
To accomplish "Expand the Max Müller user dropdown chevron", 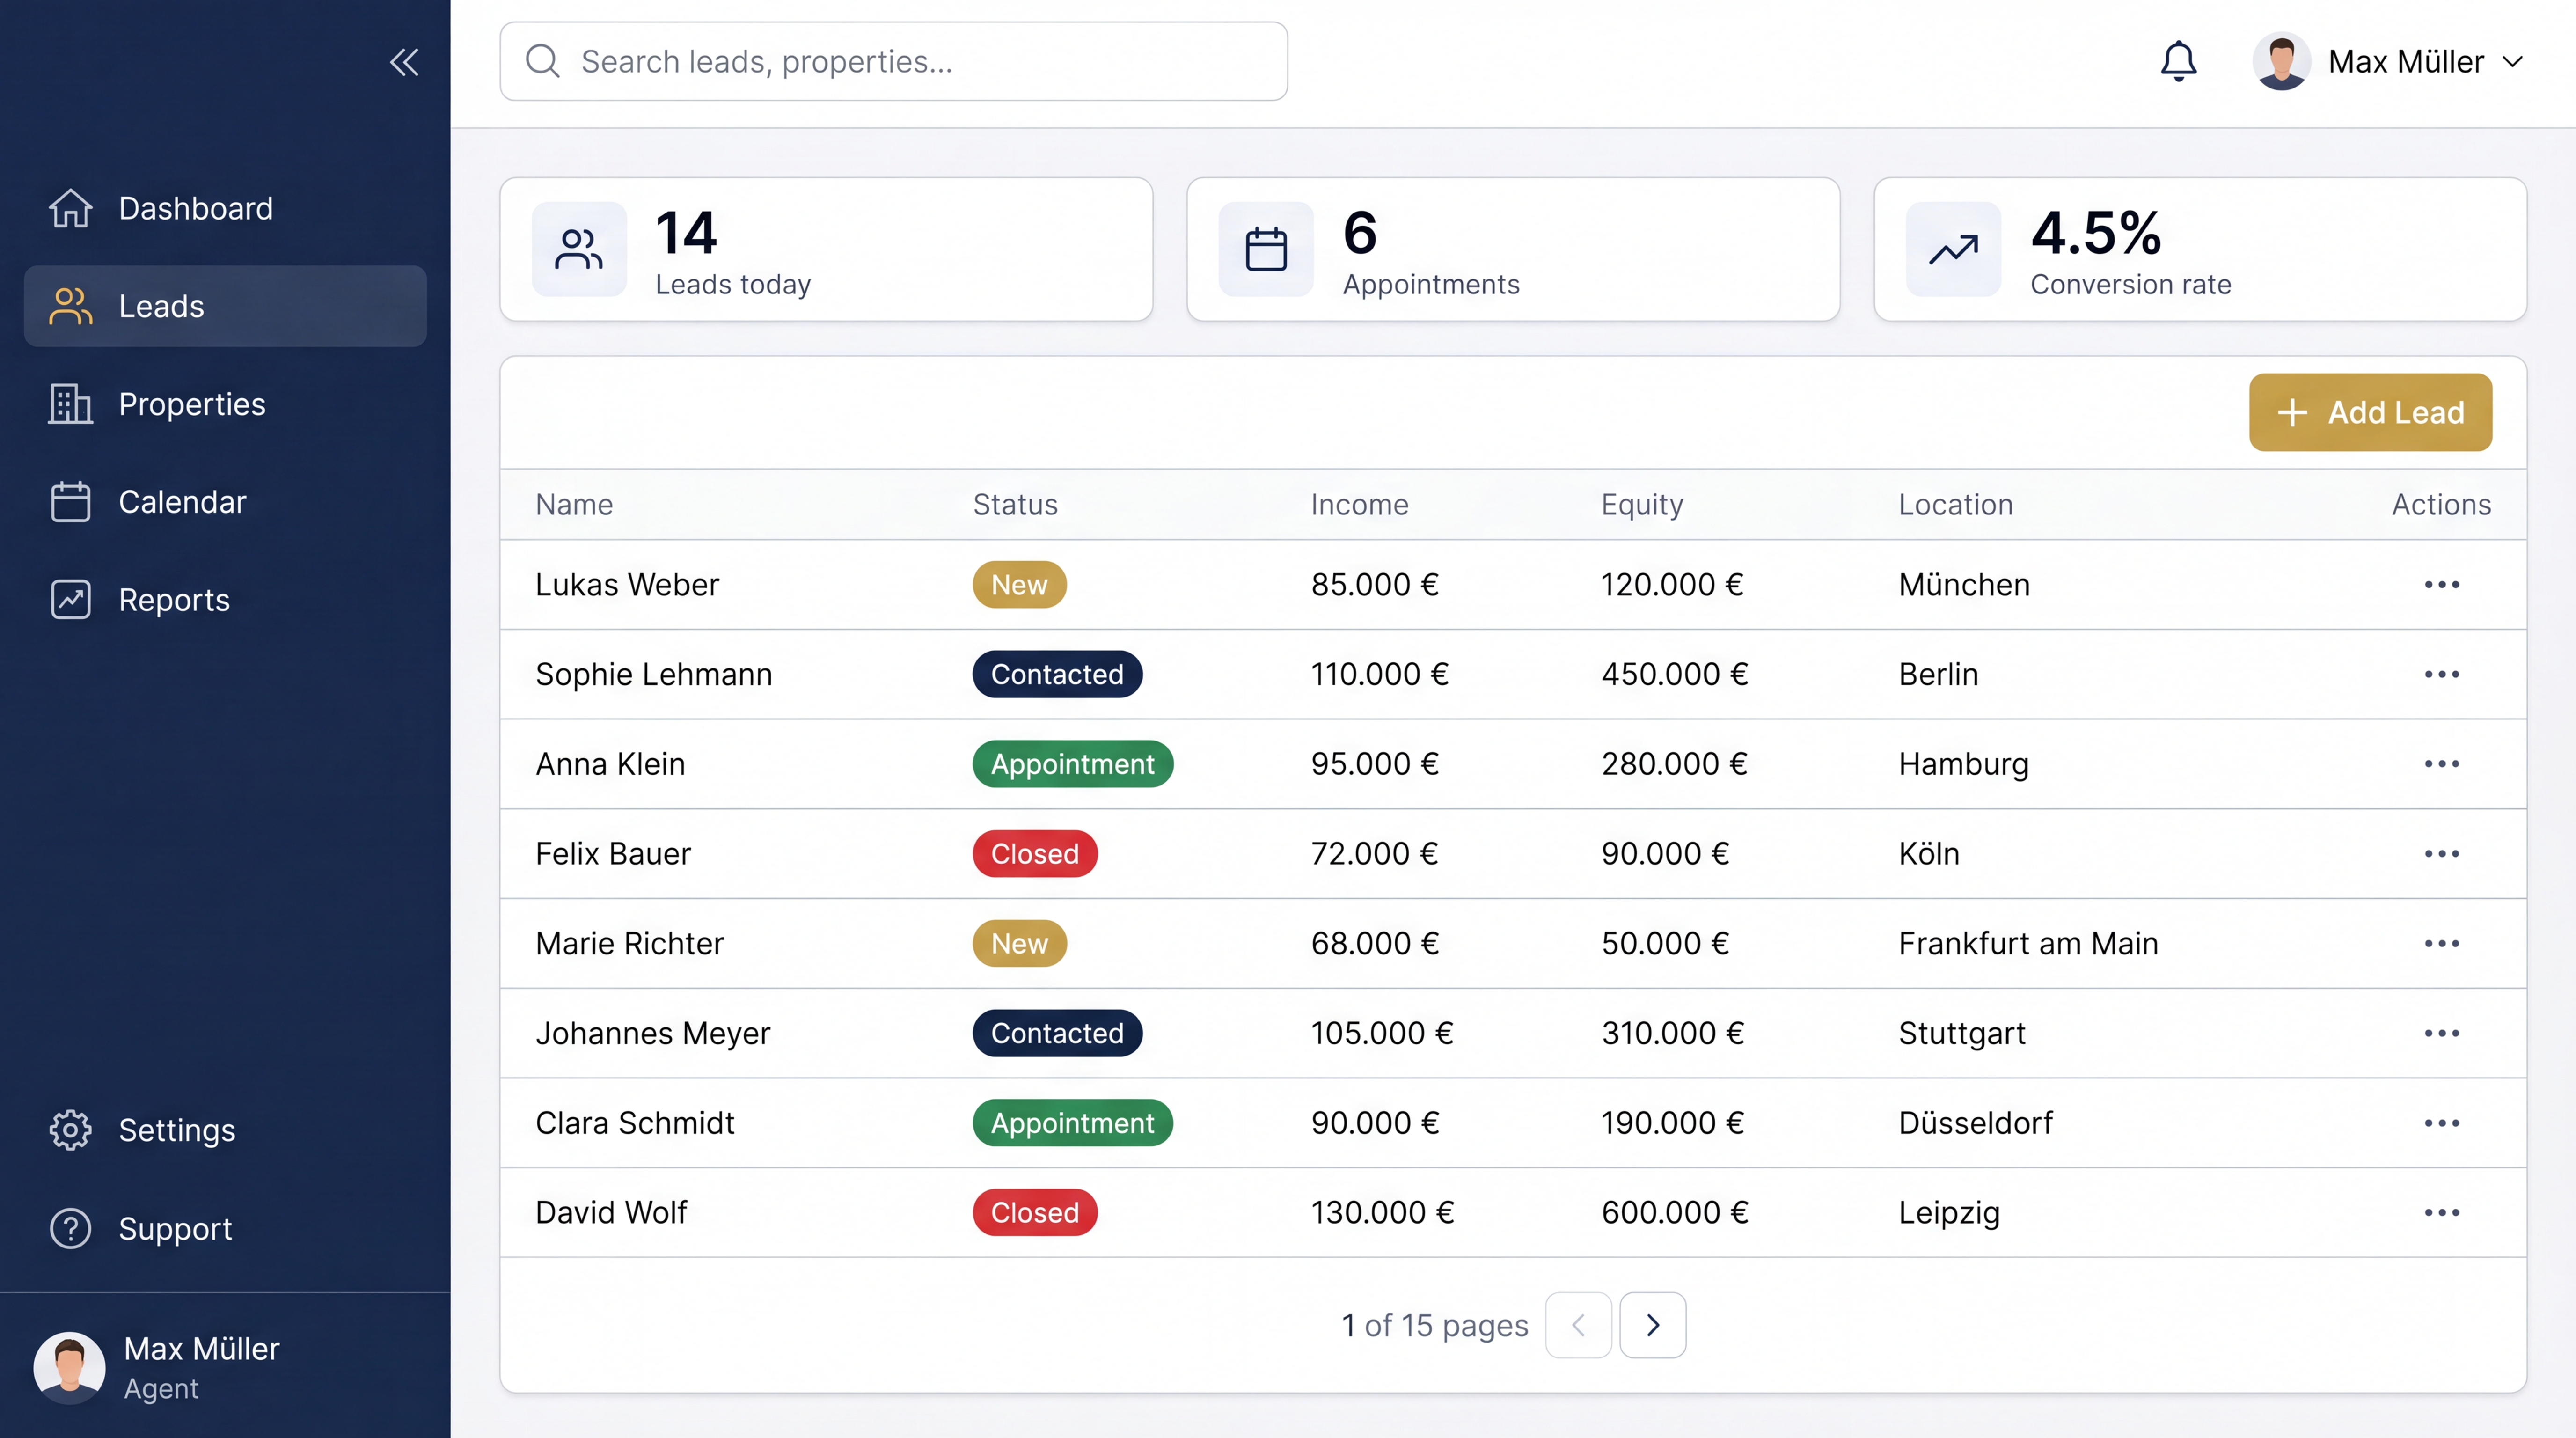I will (2513, 62).
